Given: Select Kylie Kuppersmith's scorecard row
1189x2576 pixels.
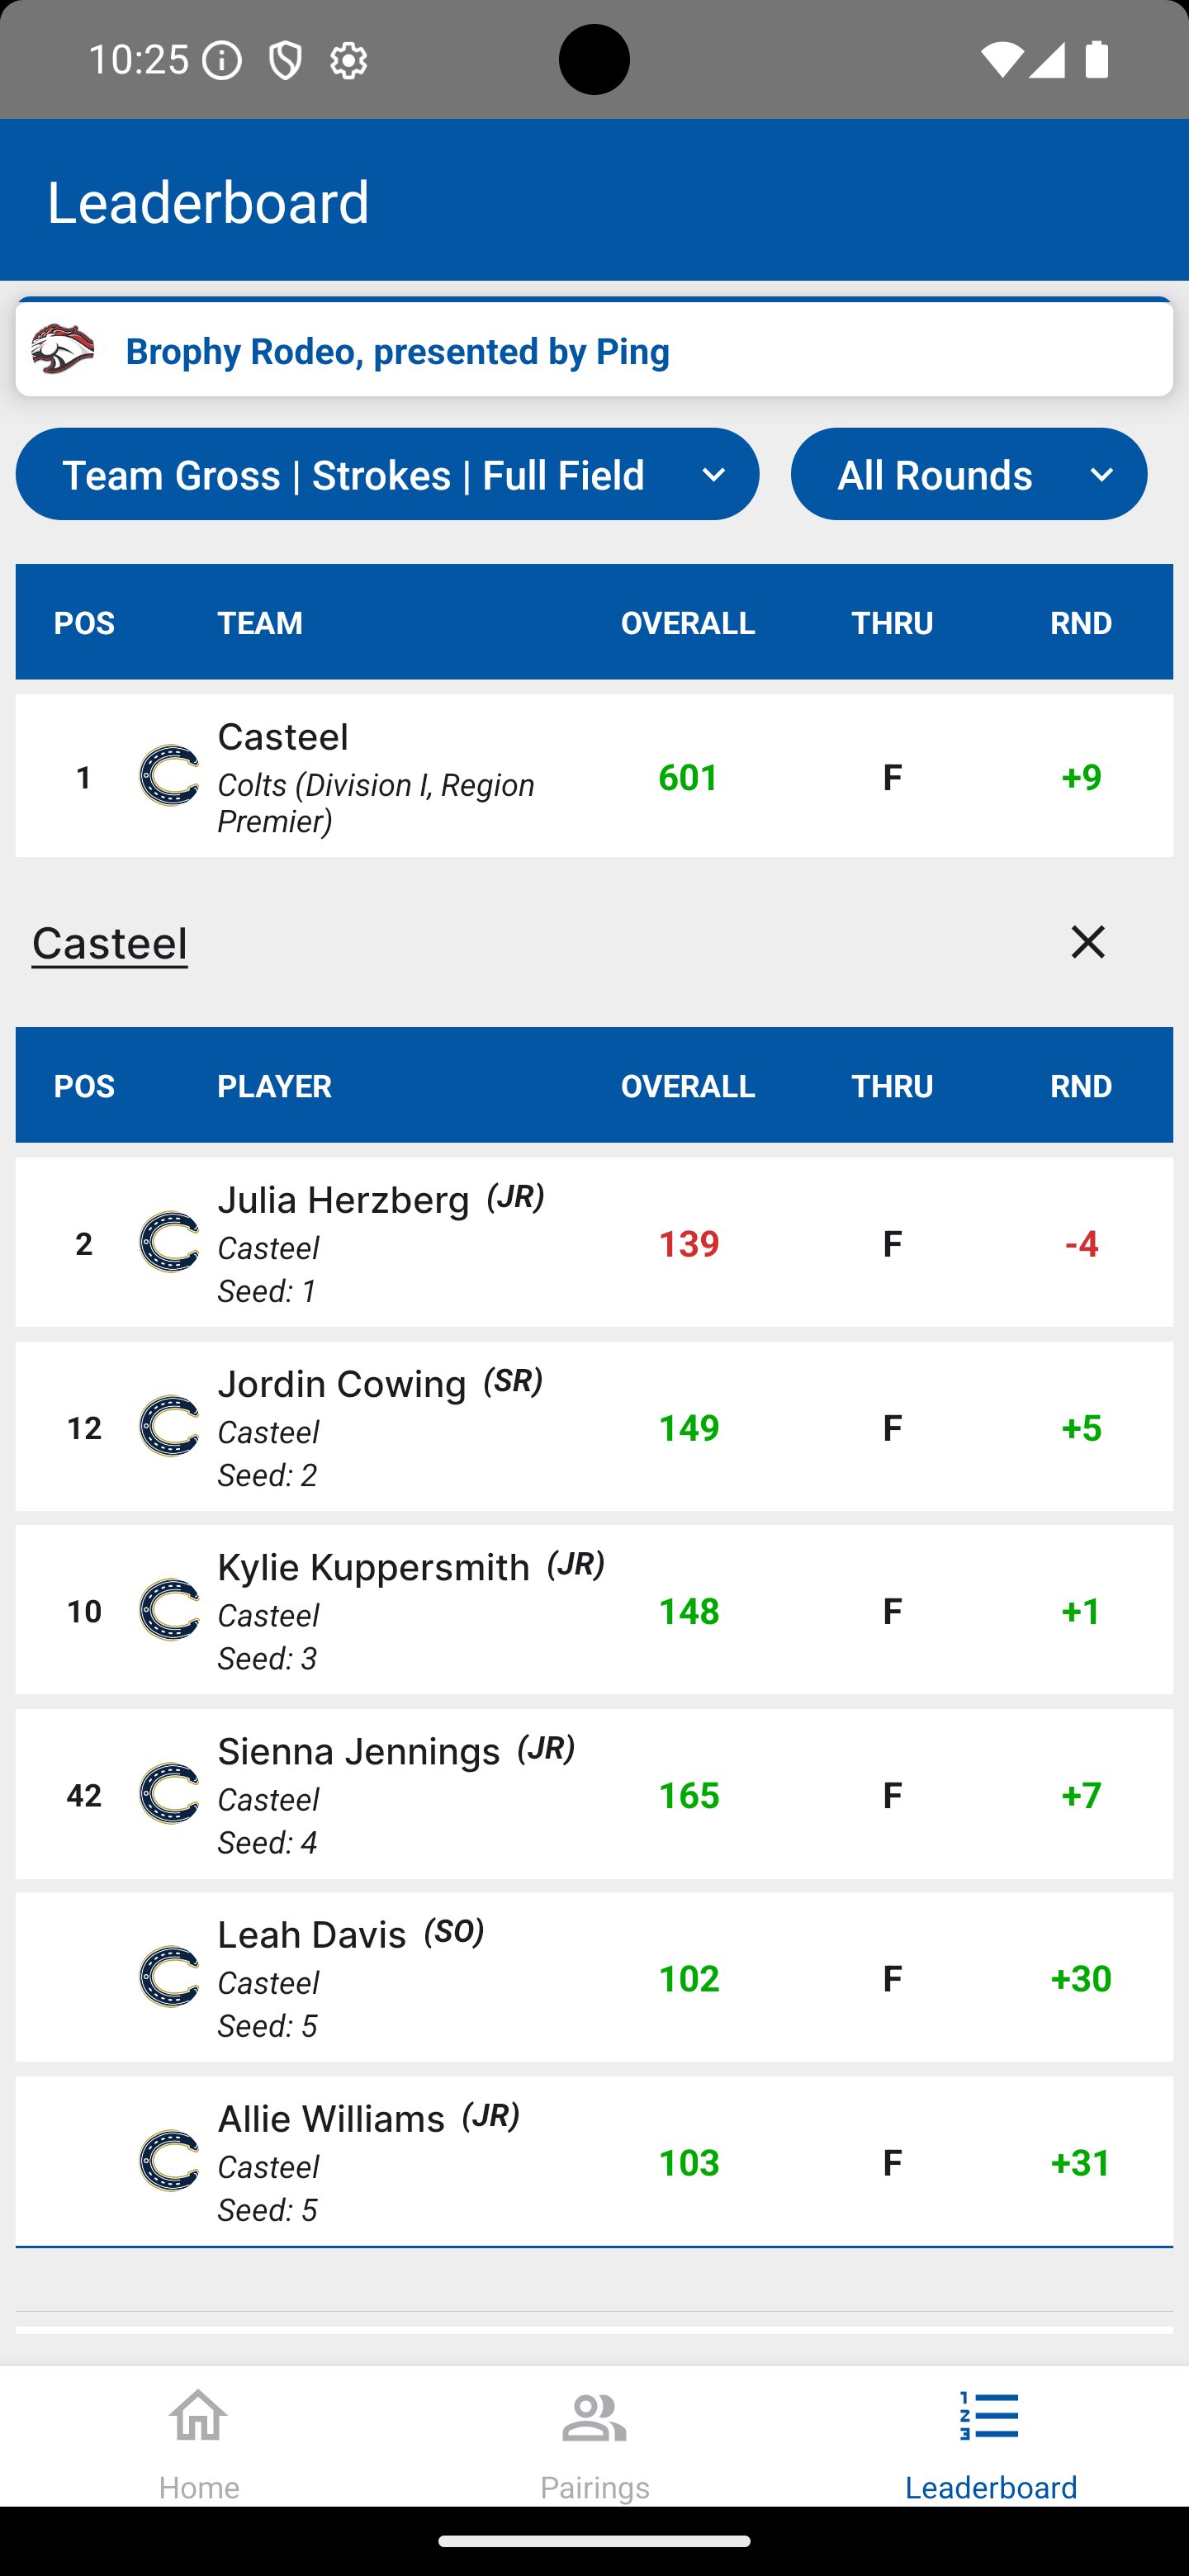Looking at the screenshot, I should click(594, 1609).
